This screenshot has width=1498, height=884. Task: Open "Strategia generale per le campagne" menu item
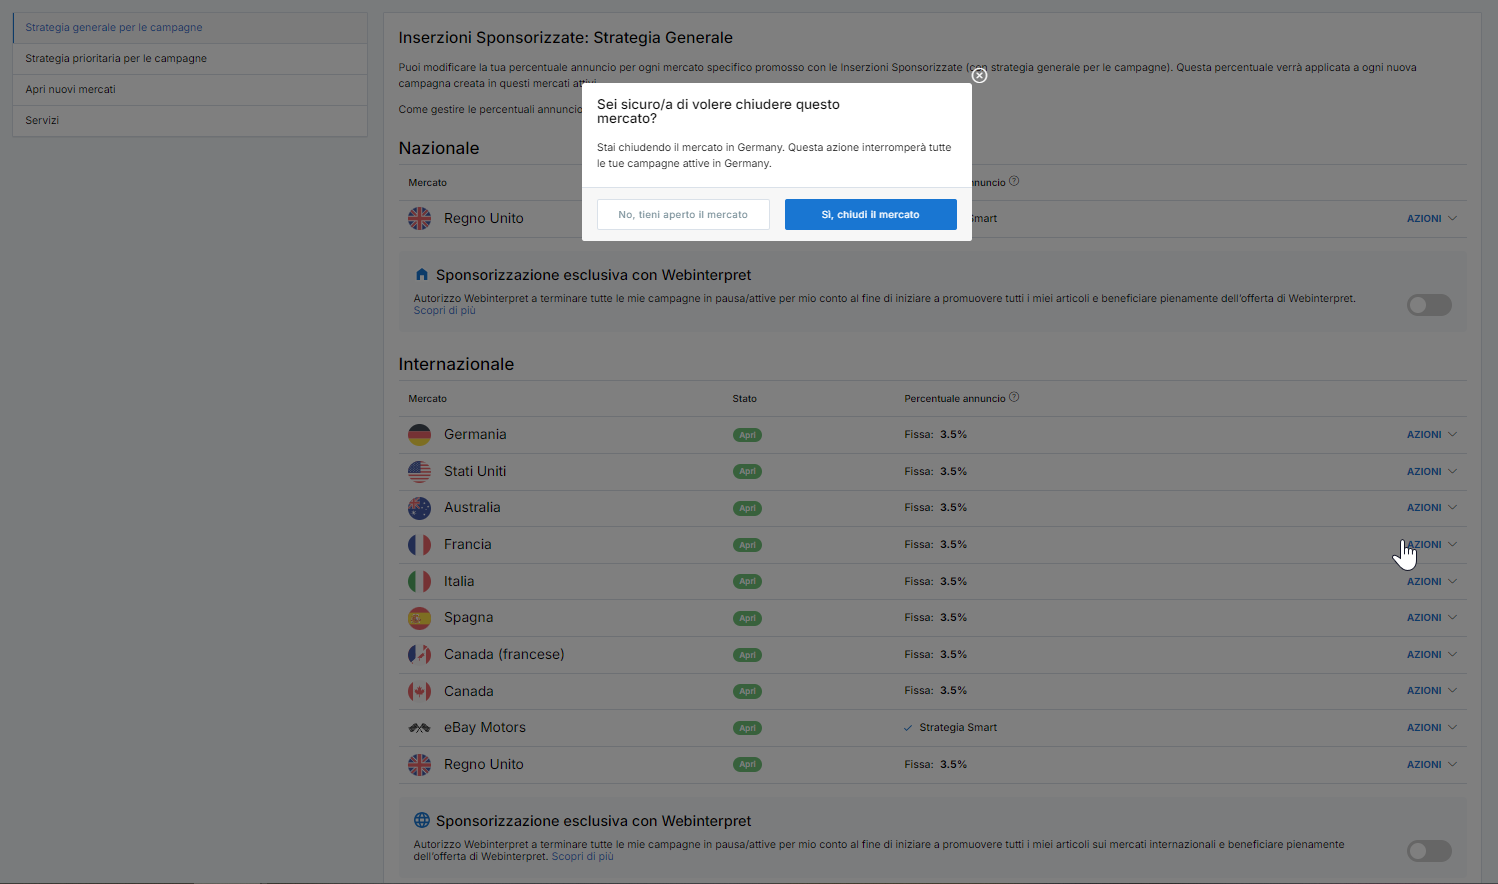190,28
